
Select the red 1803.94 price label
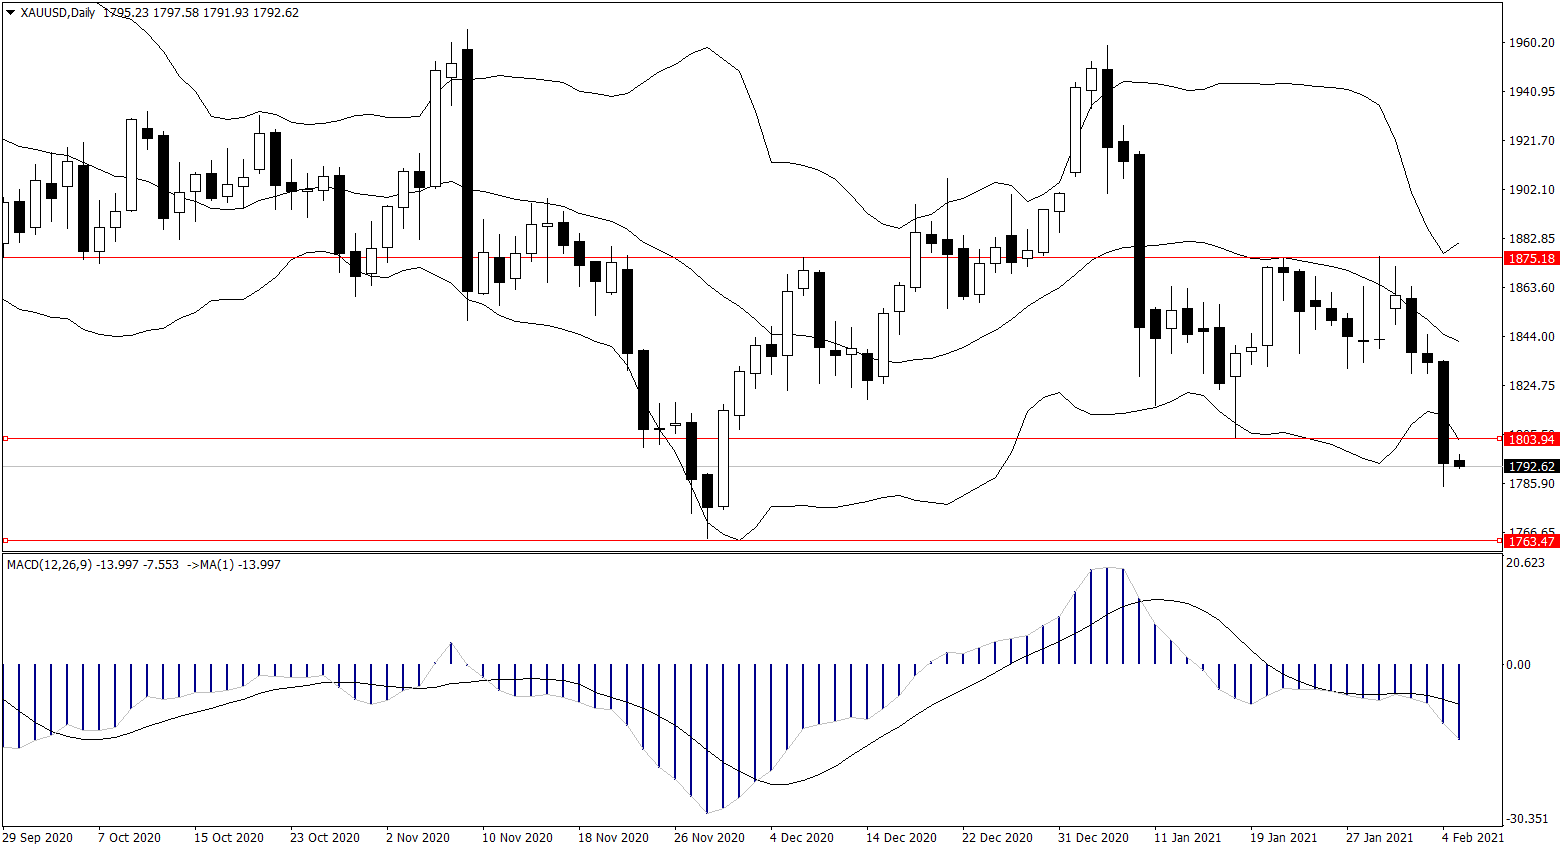pyautogui.click(x=1531, y=439)
